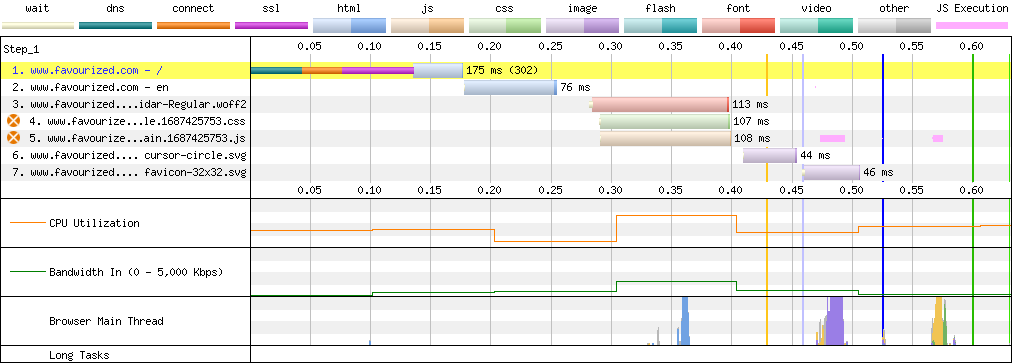Screen dimensions: 1012x363
Task: Click the JS Execution legend pink bar
Action: pyautogui.click(x=972, y=26)
